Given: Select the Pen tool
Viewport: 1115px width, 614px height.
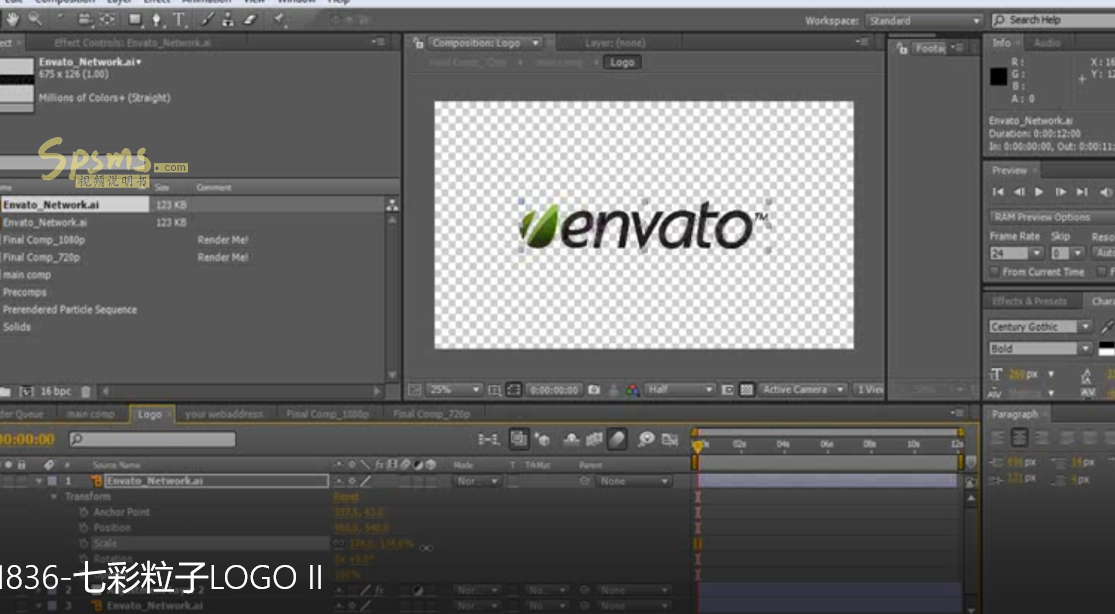Looking at the screenshot, I should click(156, 20).
